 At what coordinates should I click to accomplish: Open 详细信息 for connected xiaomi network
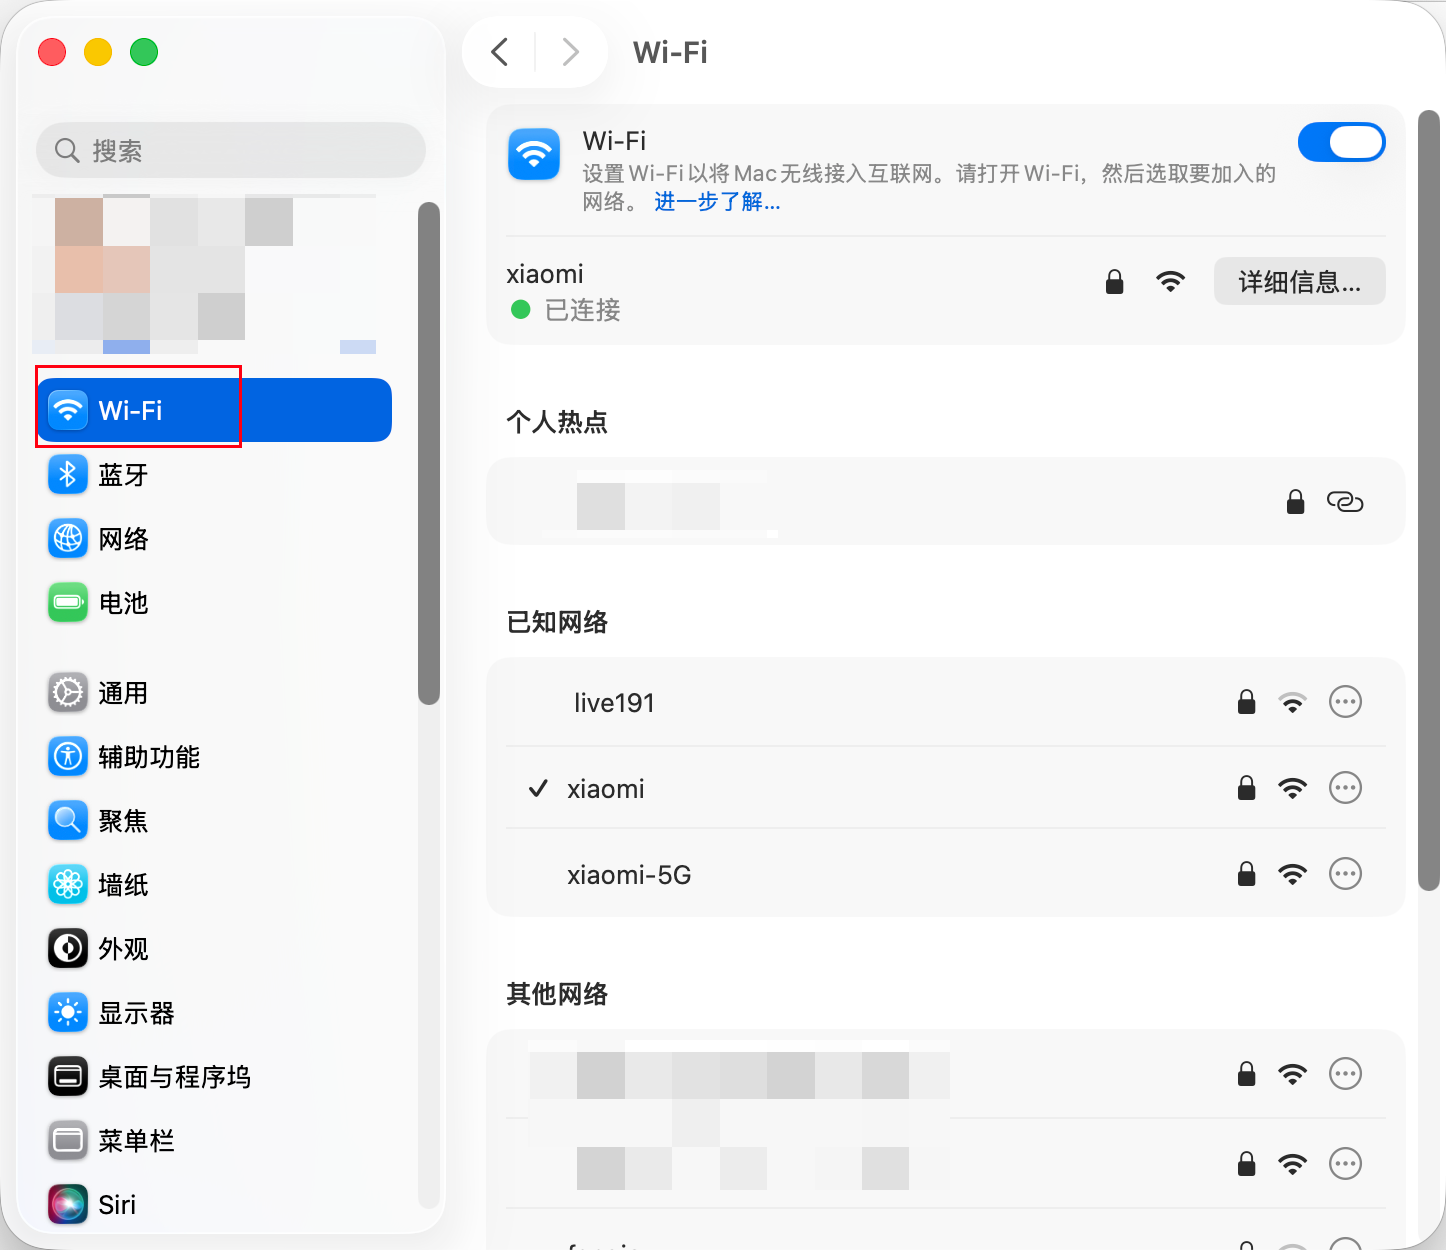[1299, 281]
